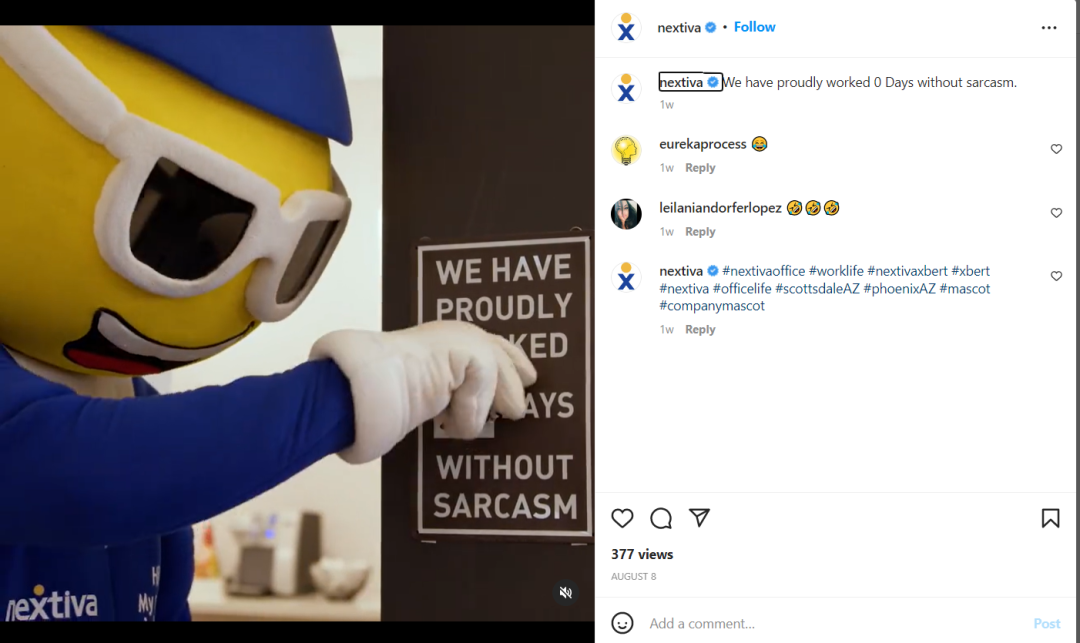Open the #officelife hashtag
Viewport: 1080px width, 643px height.
click(x=742, y=288)
